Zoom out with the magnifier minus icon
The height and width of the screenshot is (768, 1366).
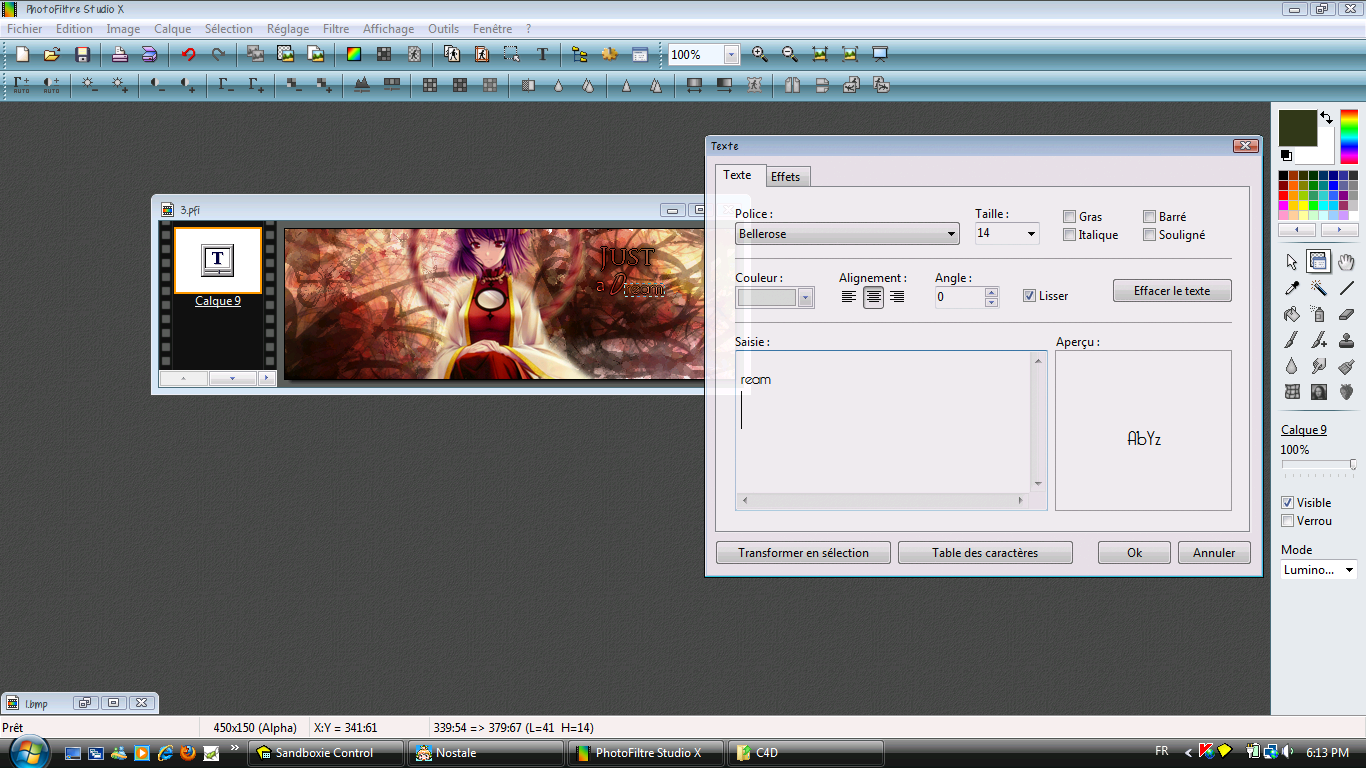click(790, 55)
